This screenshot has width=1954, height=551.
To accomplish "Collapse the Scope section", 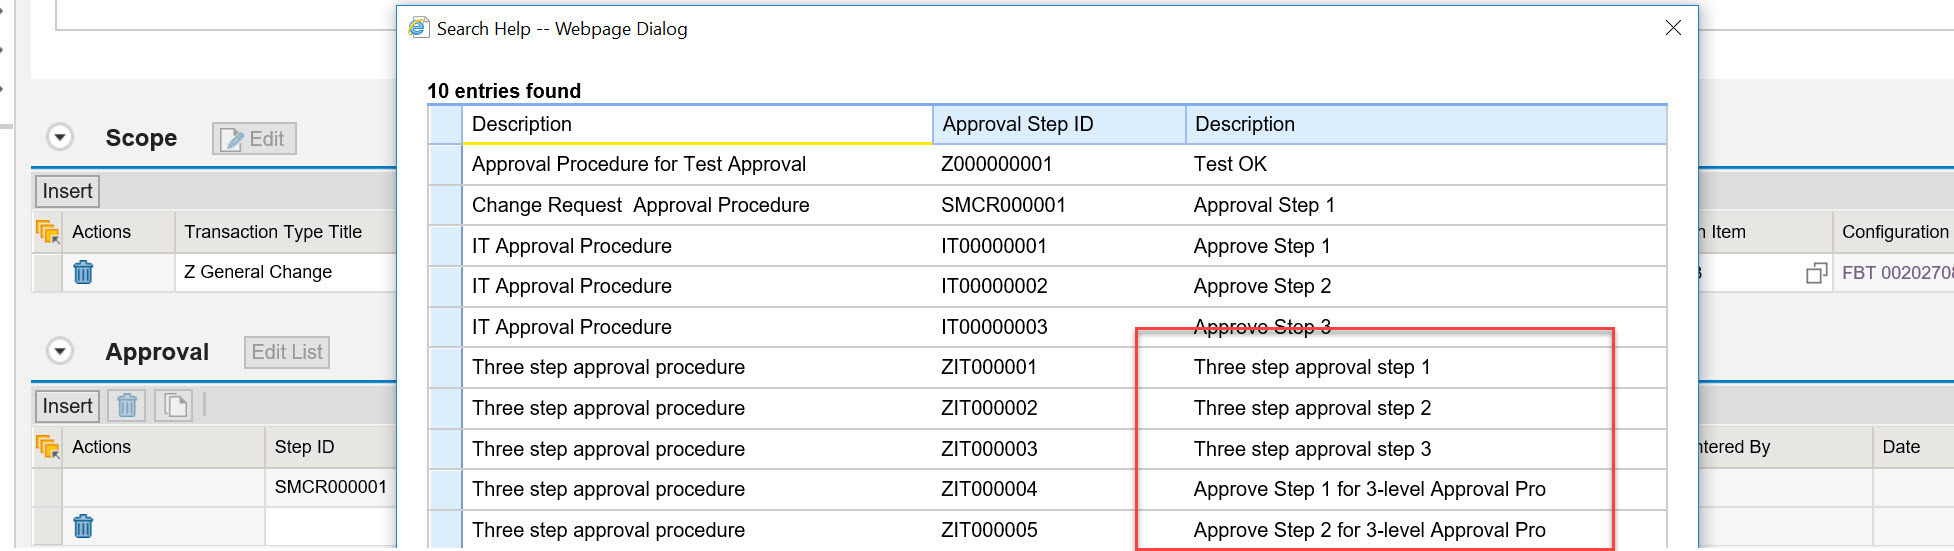I will 60,137.
